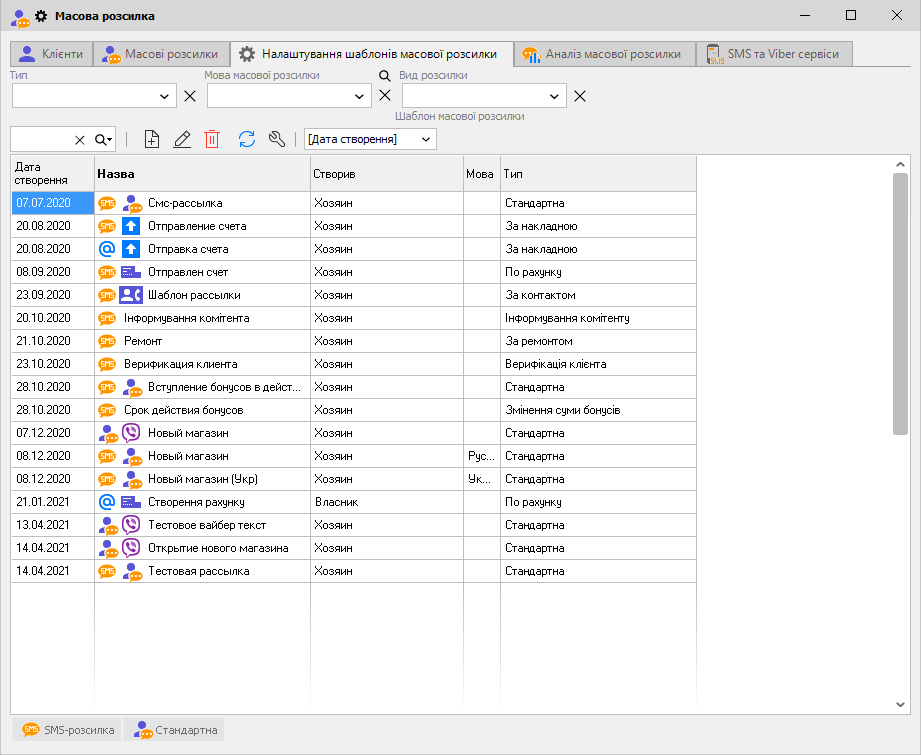
Task: Clear the Вид розсилки filter with X
Action: (580, 96)
